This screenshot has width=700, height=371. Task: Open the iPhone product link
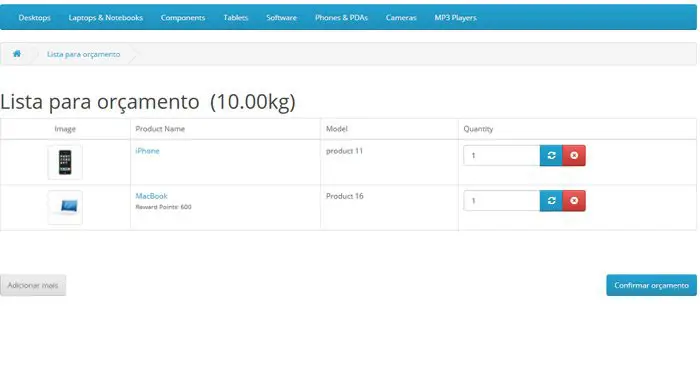147,151
